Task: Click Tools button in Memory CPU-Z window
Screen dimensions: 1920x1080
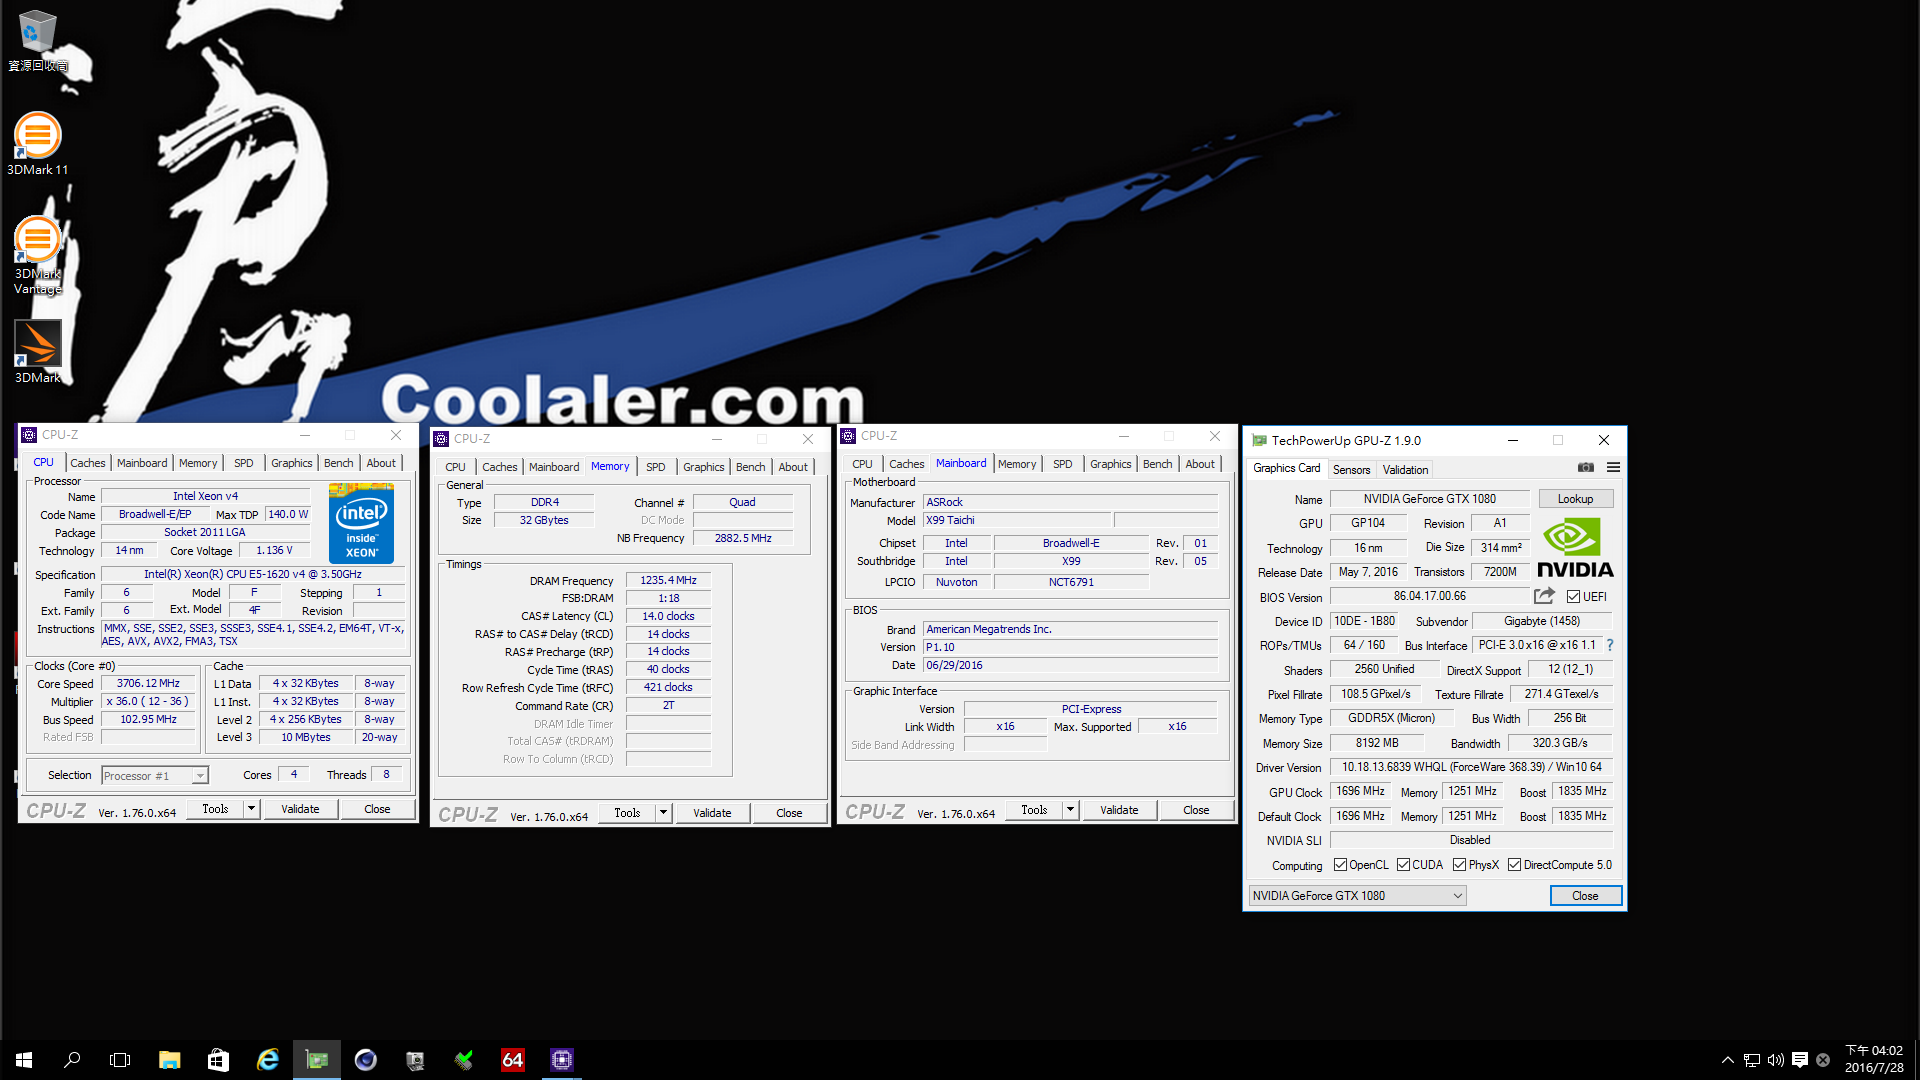Action: click(627, 813)
